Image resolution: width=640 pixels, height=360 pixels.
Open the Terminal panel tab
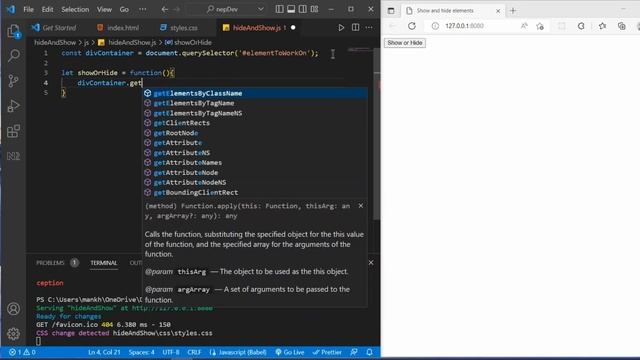tap(104, 263)
